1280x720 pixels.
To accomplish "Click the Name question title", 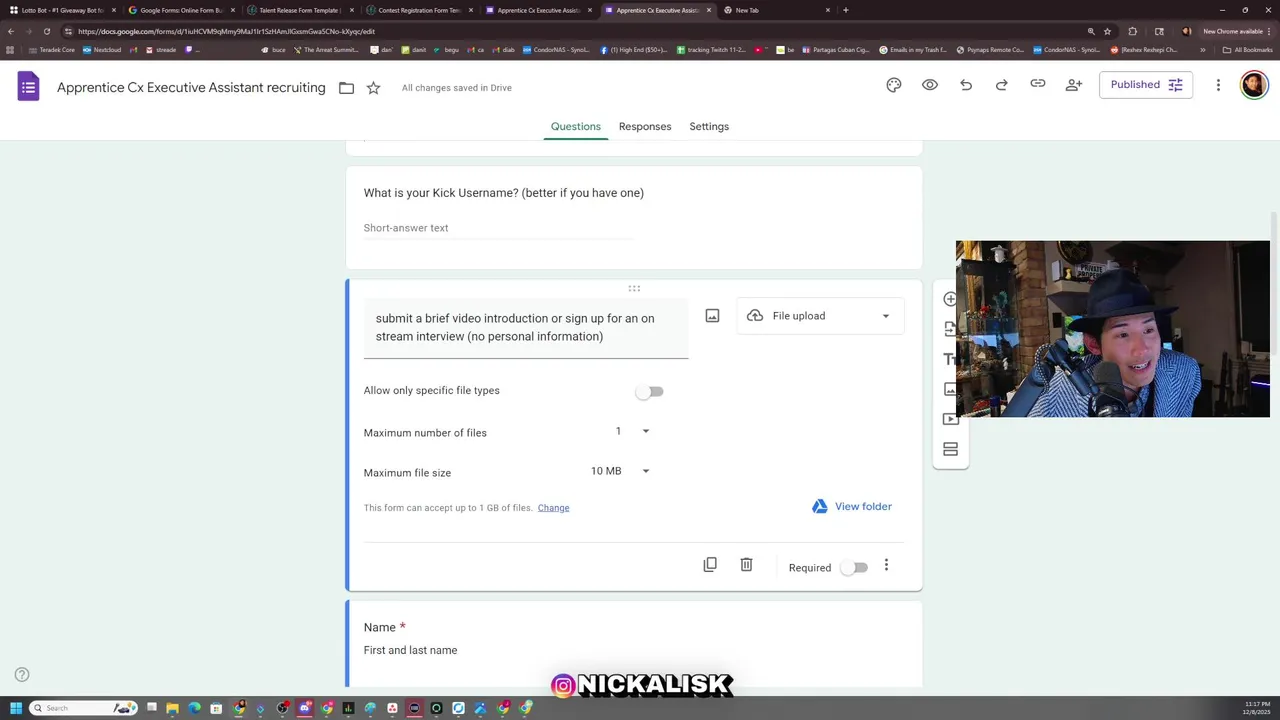I will pos(380,627).
